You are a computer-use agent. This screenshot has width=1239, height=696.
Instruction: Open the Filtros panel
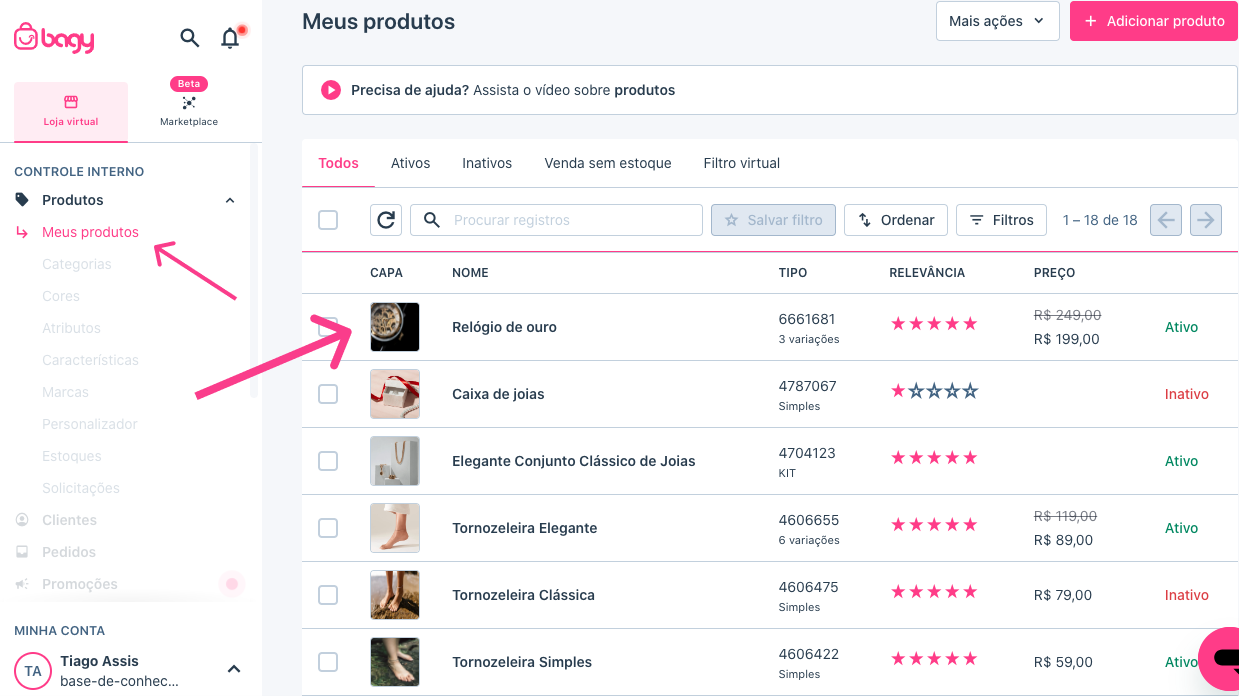[1001, 220]
